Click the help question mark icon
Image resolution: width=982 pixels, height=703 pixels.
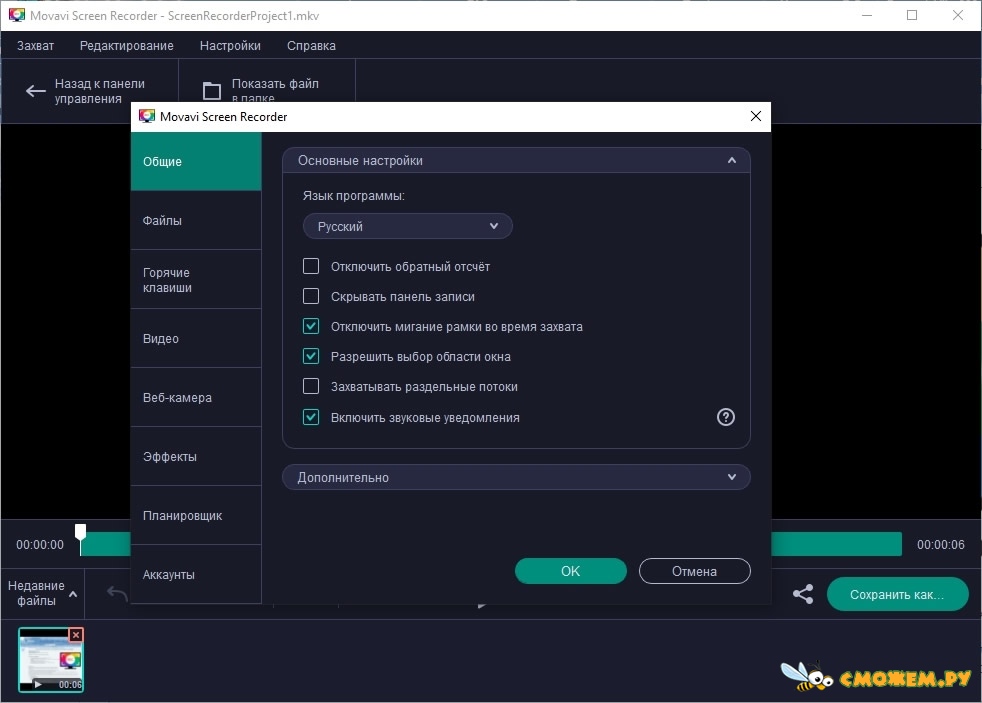(725, 417)
